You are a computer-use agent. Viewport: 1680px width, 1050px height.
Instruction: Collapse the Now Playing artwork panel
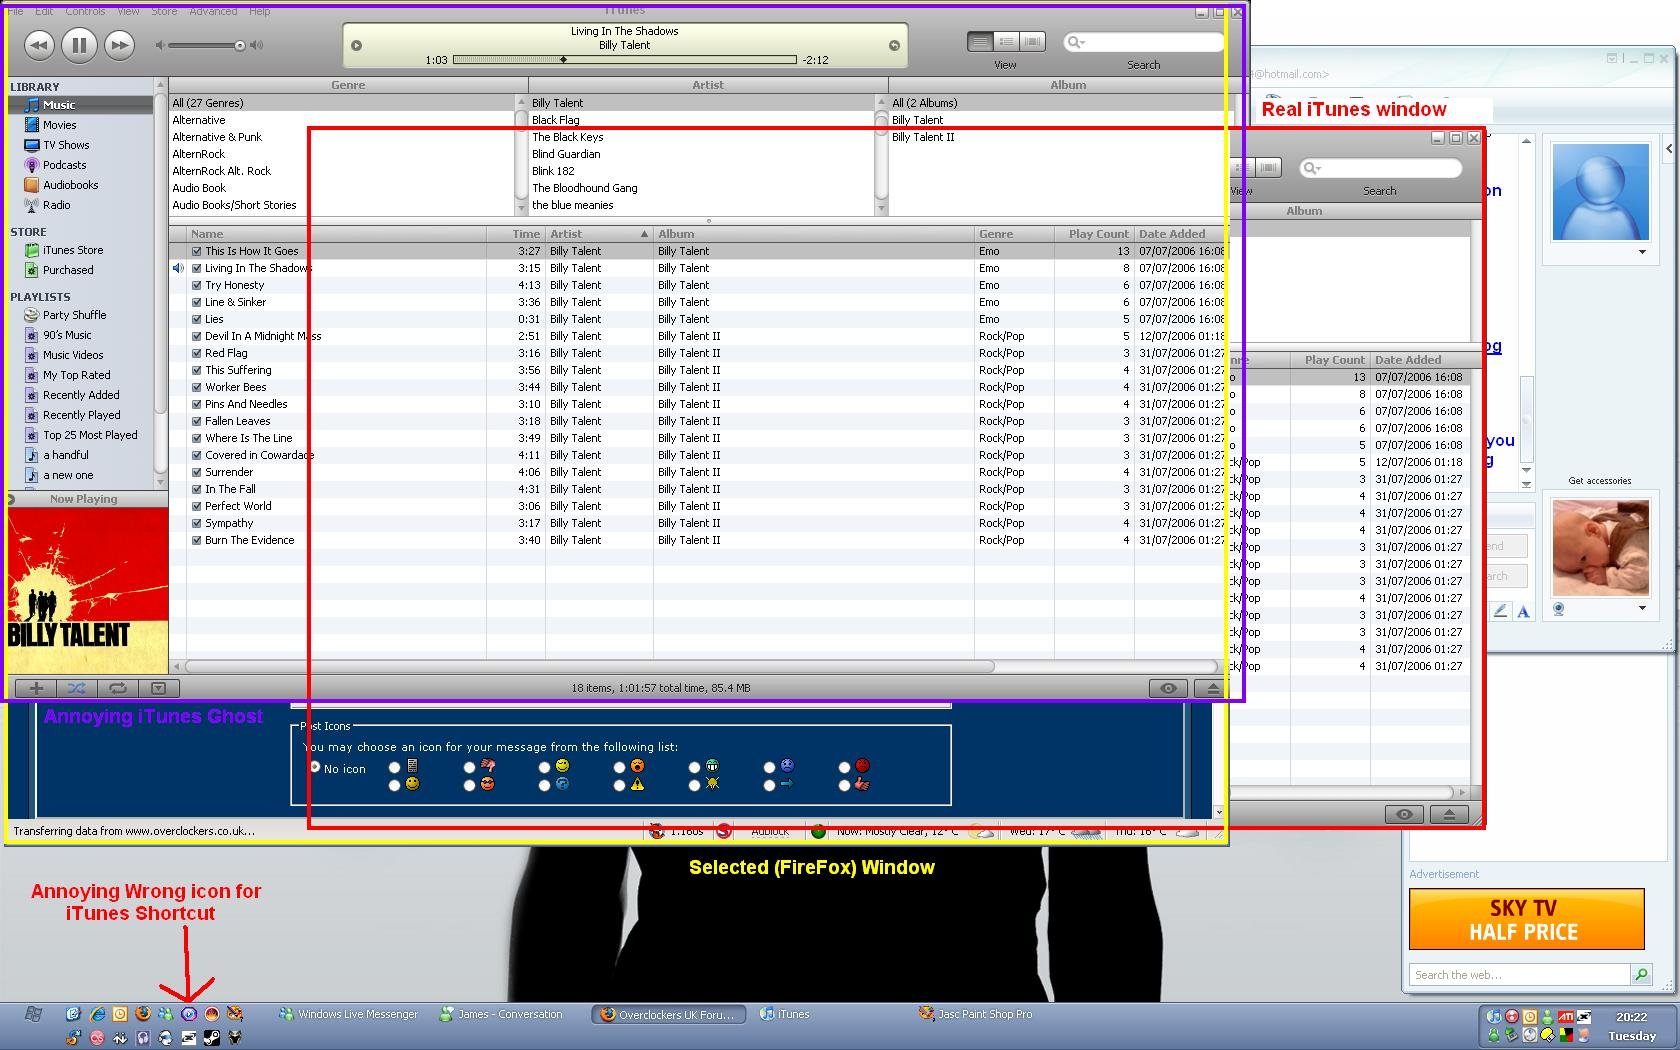(x=12, y=498)
